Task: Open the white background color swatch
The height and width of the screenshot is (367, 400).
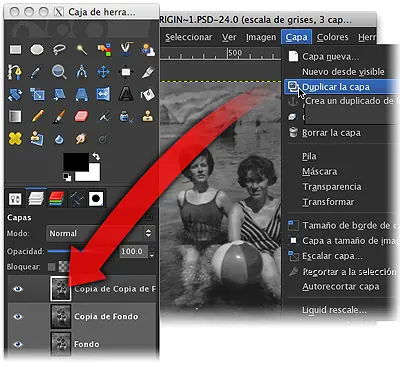Action: (x=91, y=174)
